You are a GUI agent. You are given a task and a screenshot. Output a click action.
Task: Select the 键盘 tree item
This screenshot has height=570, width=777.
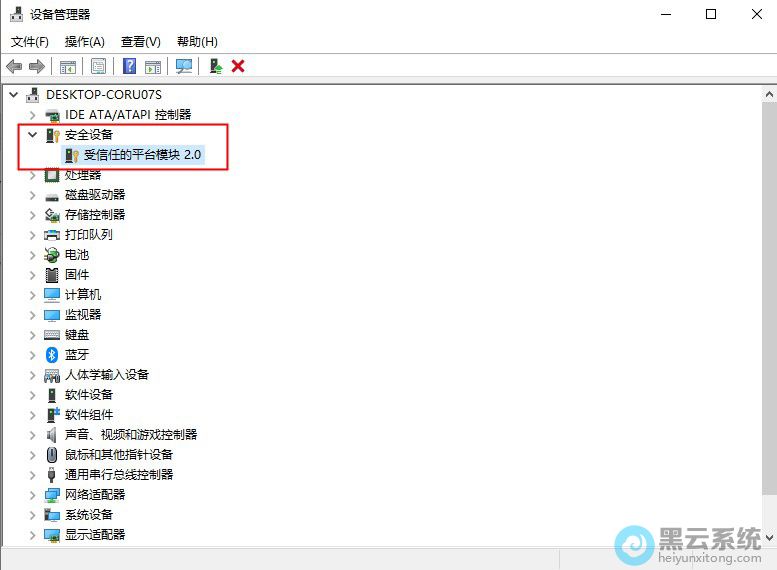pos(77,334)
